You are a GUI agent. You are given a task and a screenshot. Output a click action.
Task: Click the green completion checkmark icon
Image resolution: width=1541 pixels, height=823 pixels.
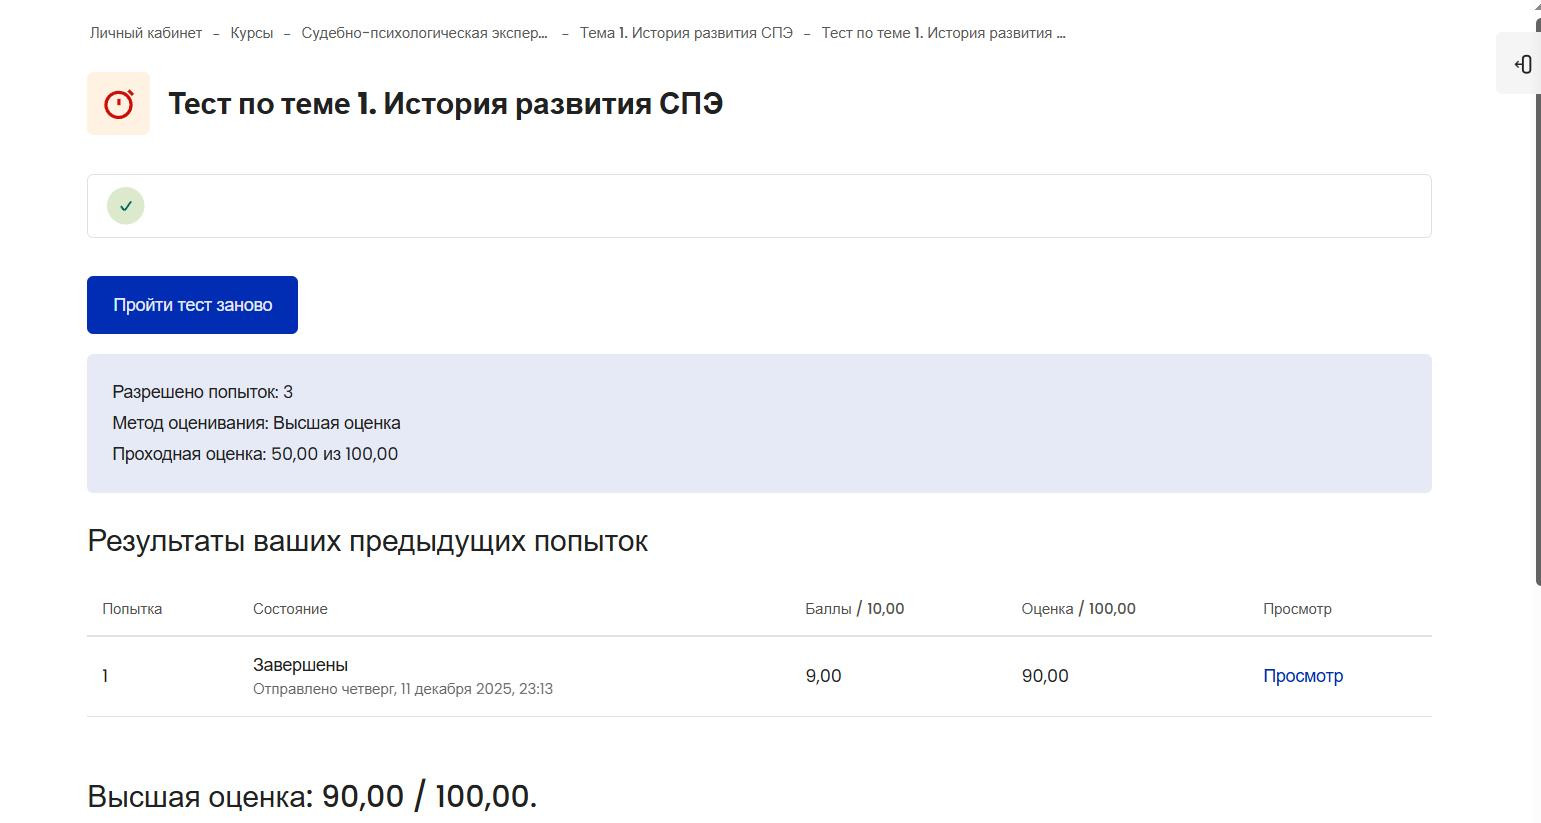pos(126,206)
